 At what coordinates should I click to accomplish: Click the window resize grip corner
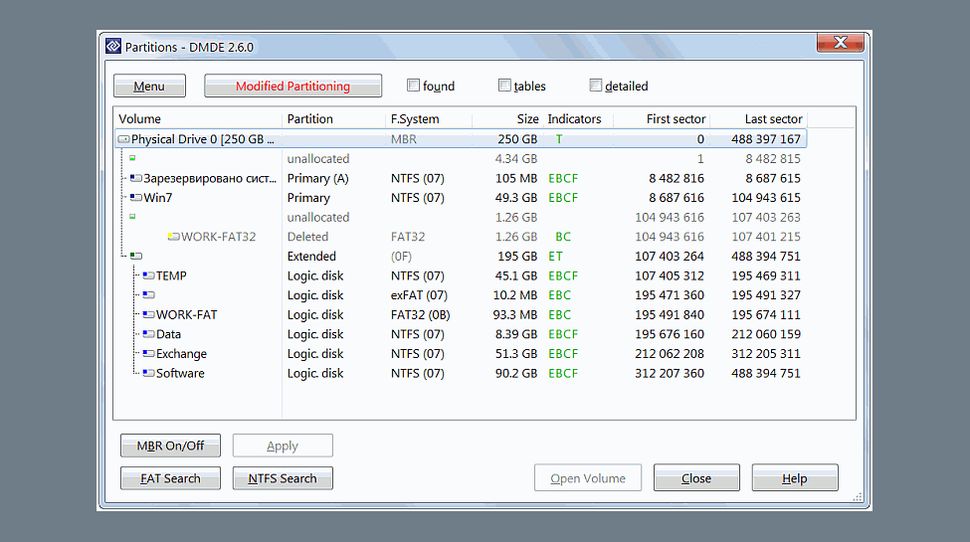[x=857, y=497]
